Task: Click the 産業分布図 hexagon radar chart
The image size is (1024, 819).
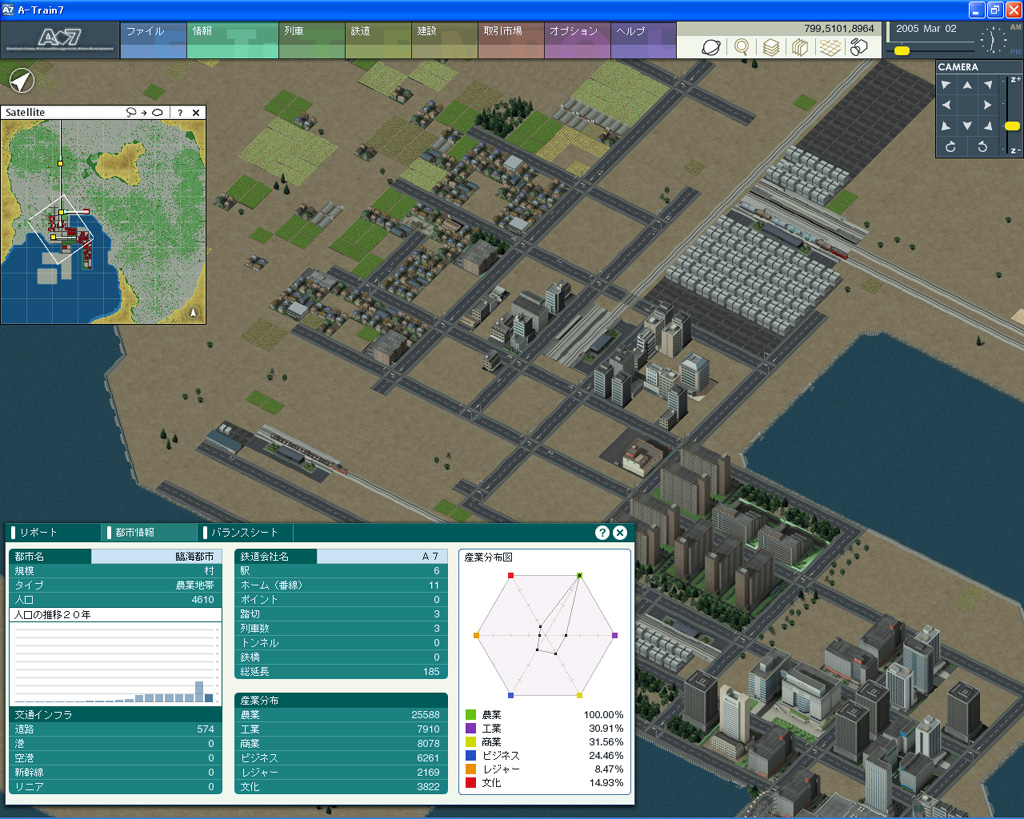Action: pyautogui.click(x=545, y=635)
